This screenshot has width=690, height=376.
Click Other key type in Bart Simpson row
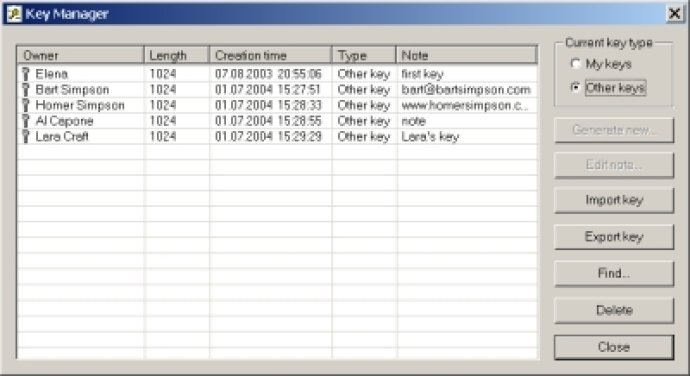click(x=364, y=89)
